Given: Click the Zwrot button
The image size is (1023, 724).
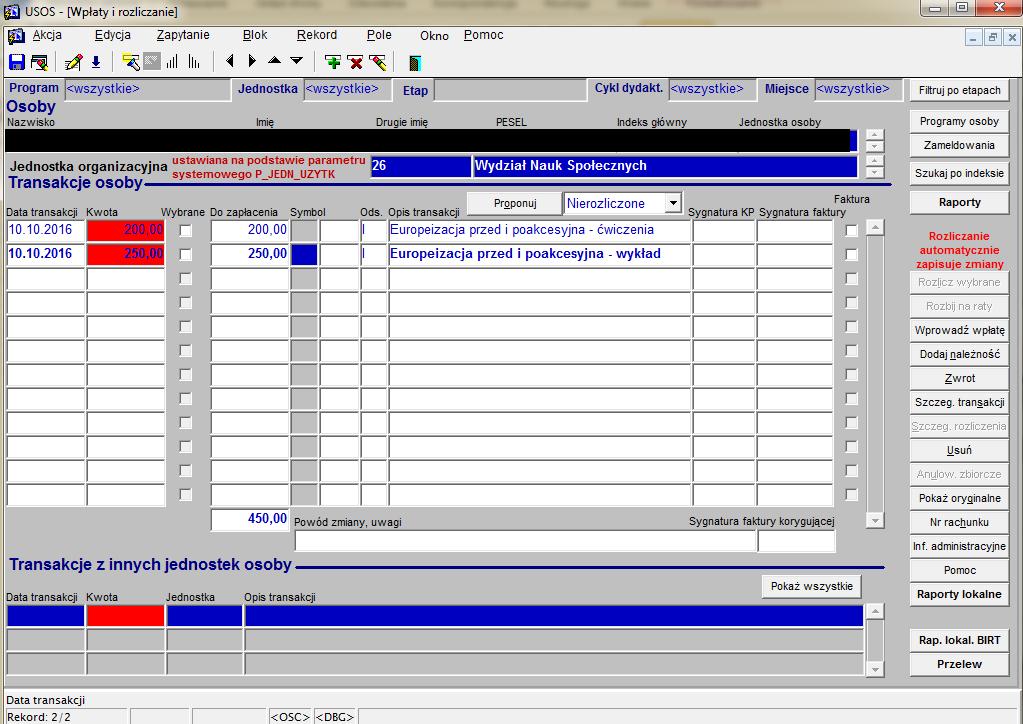Looking at the screenshot, I should [959, 378].
